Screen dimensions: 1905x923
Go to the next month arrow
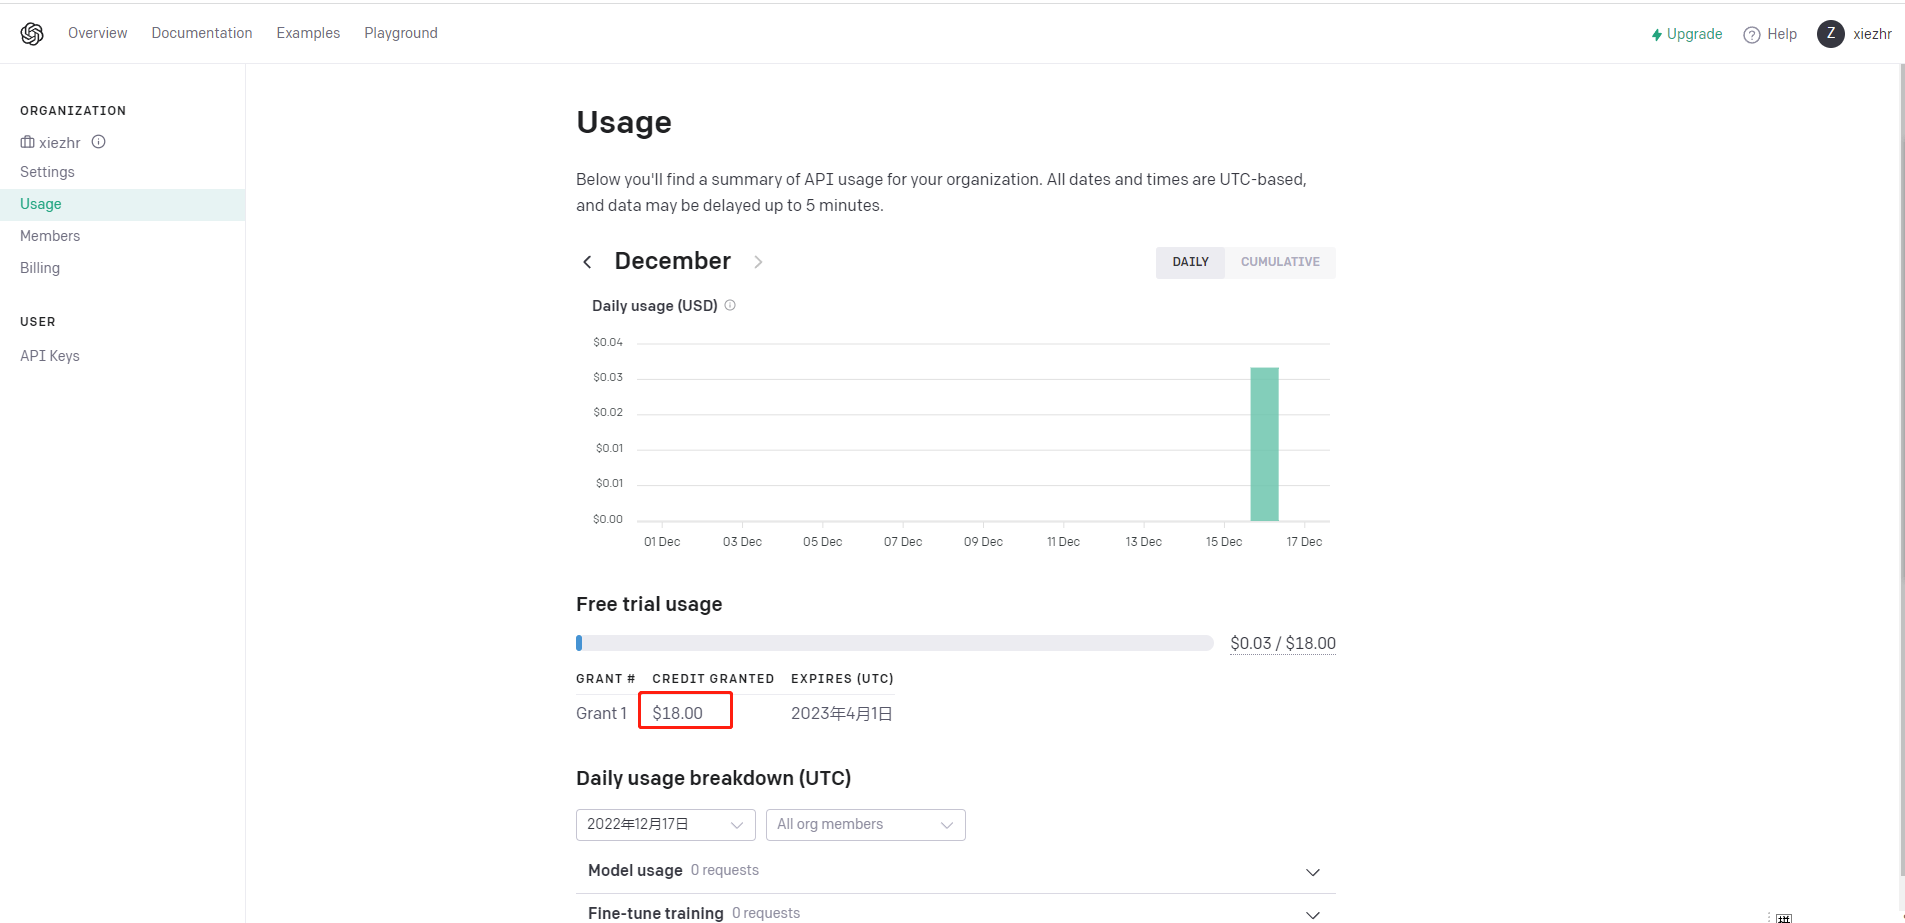click(x=758, y=262)
